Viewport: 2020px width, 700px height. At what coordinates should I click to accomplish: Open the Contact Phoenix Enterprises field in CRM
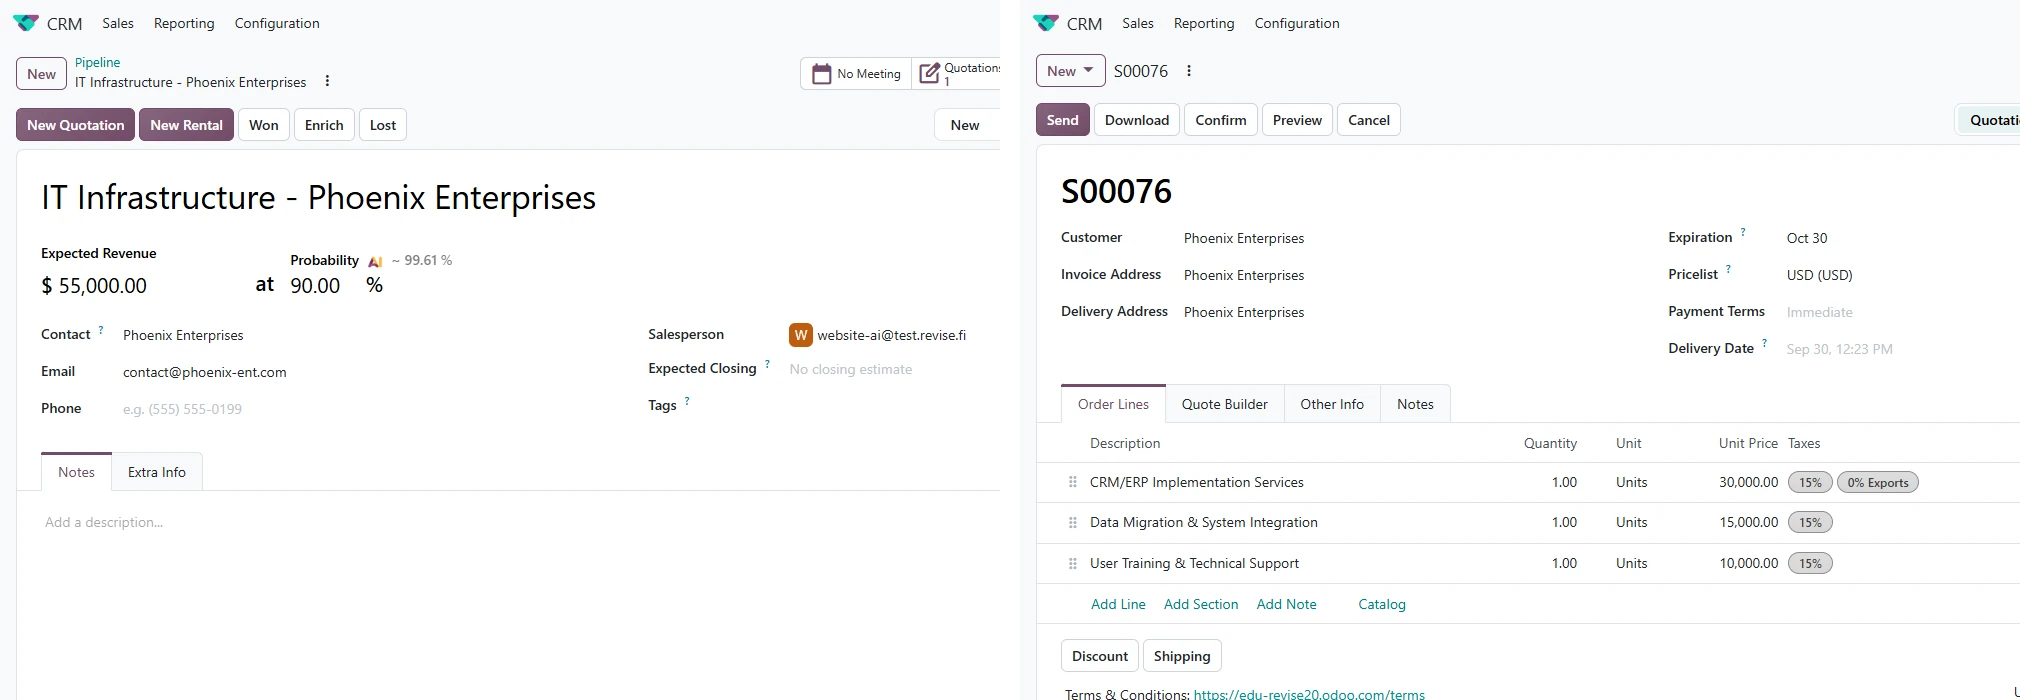point(183,335)
